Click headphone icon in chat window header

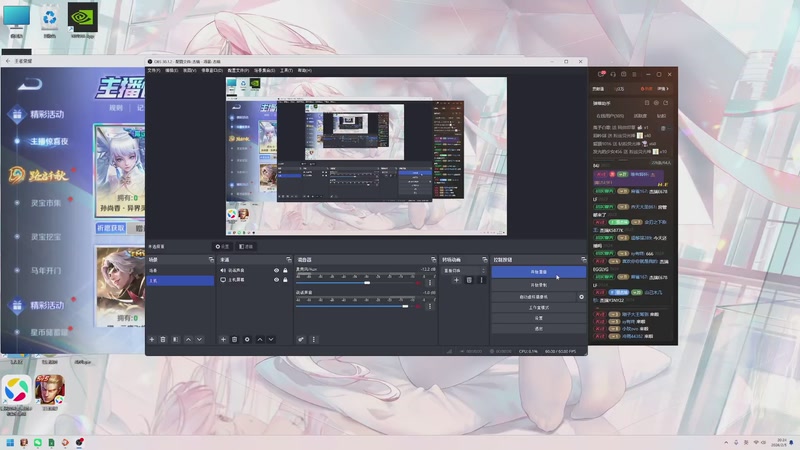pos(613,74)
